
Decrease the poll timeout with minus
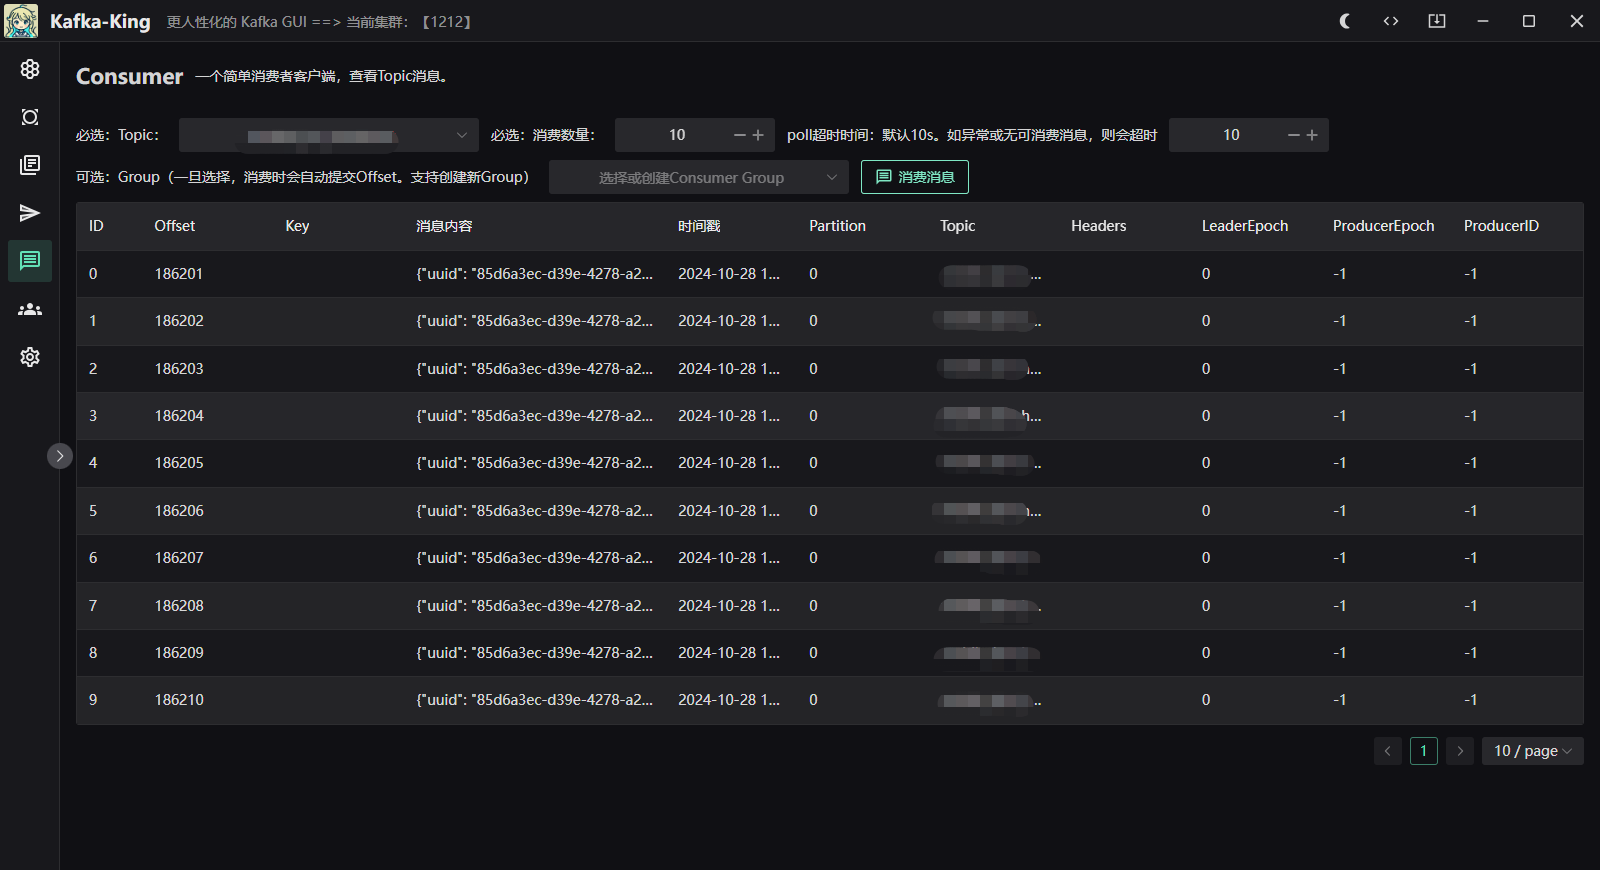1294,135
